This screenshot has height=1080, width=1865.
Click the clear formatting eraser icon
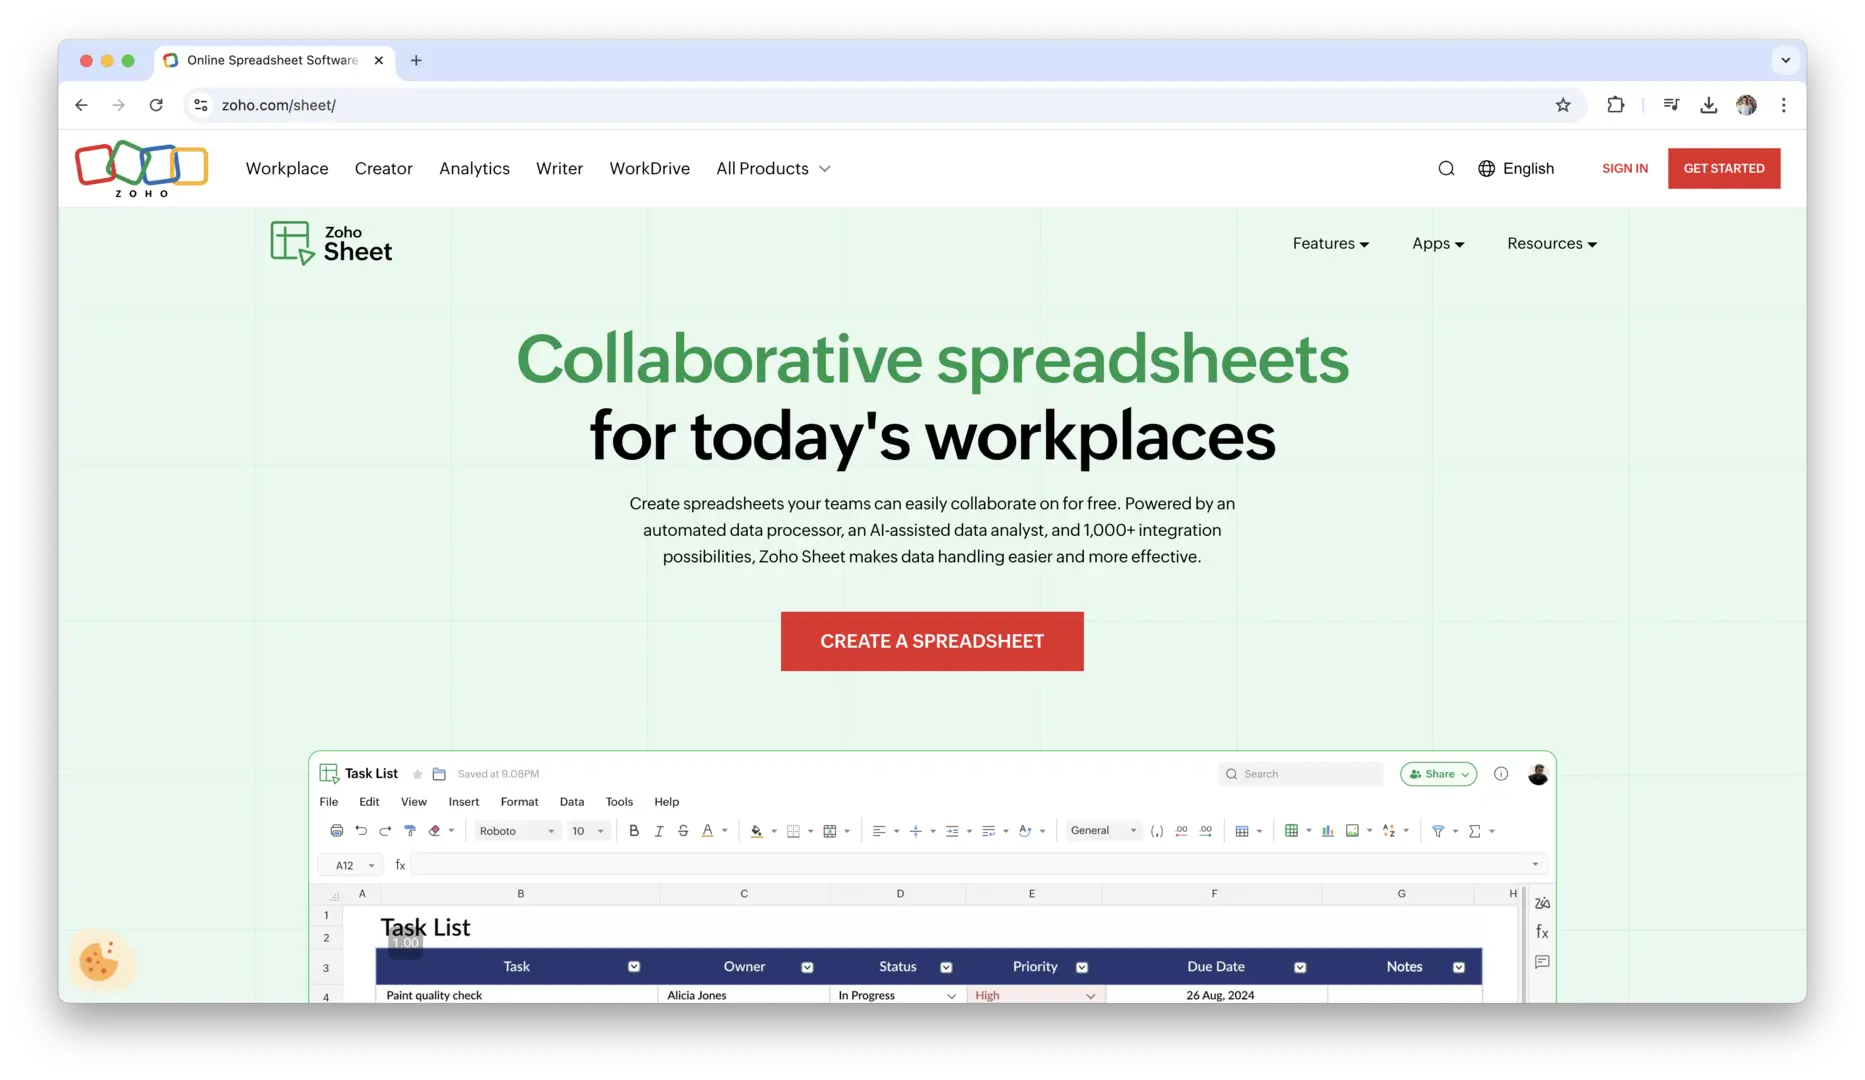click(x=435, y=831)
